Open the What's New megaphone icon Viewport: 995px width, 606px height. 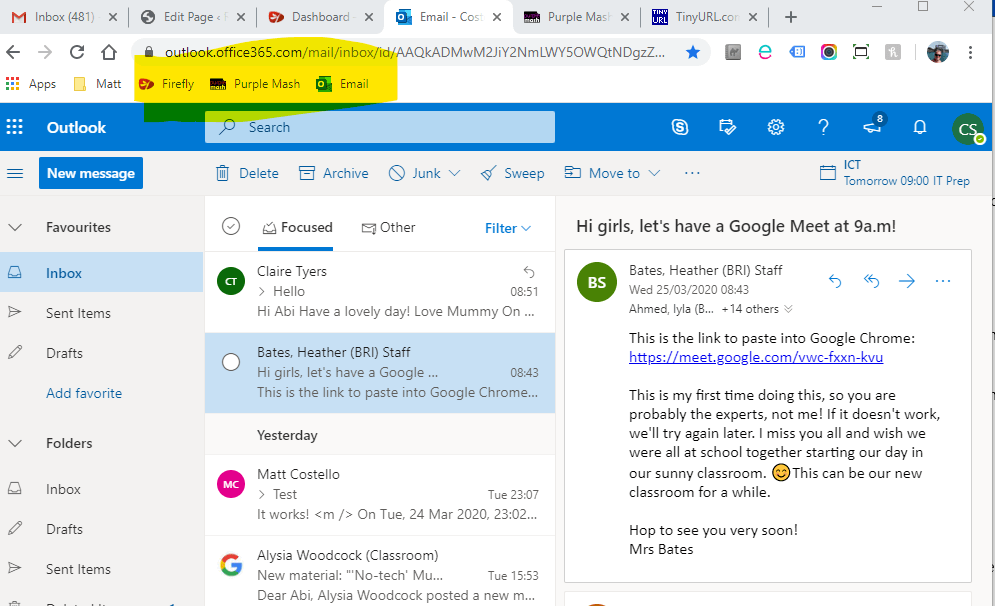(873, 126)
